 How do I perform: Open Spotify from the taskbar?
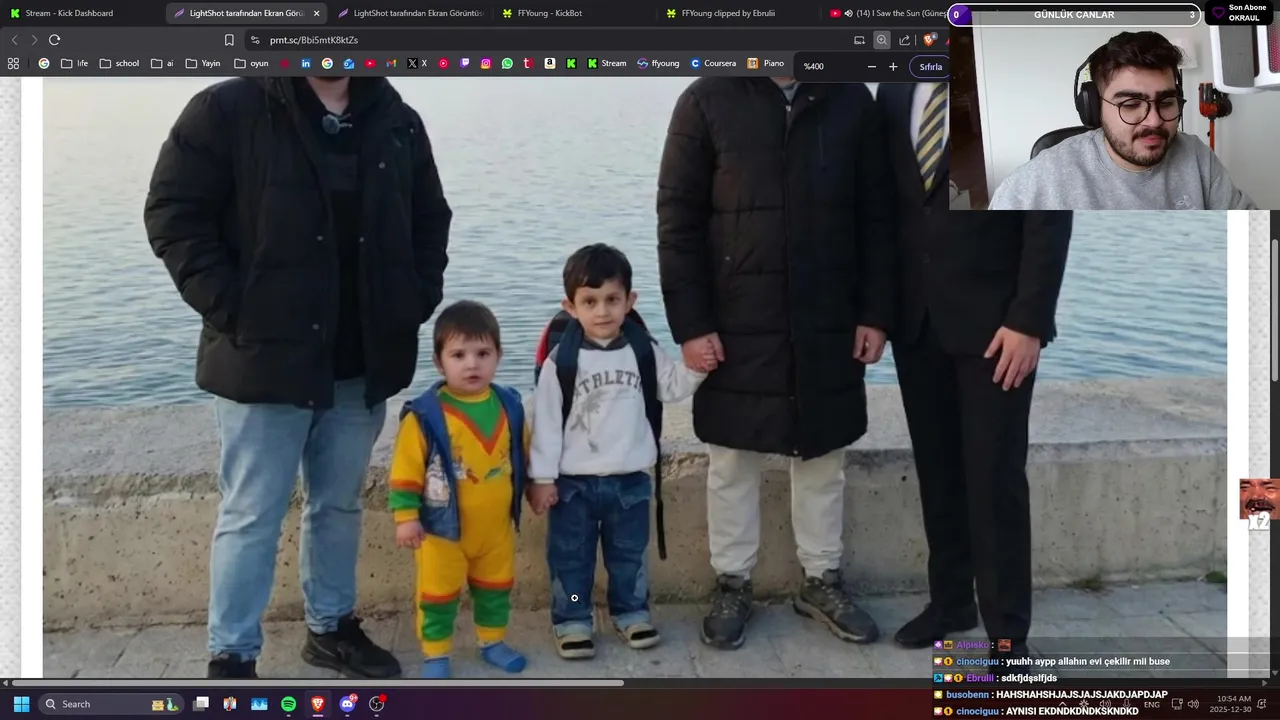[x=288, y=704]
